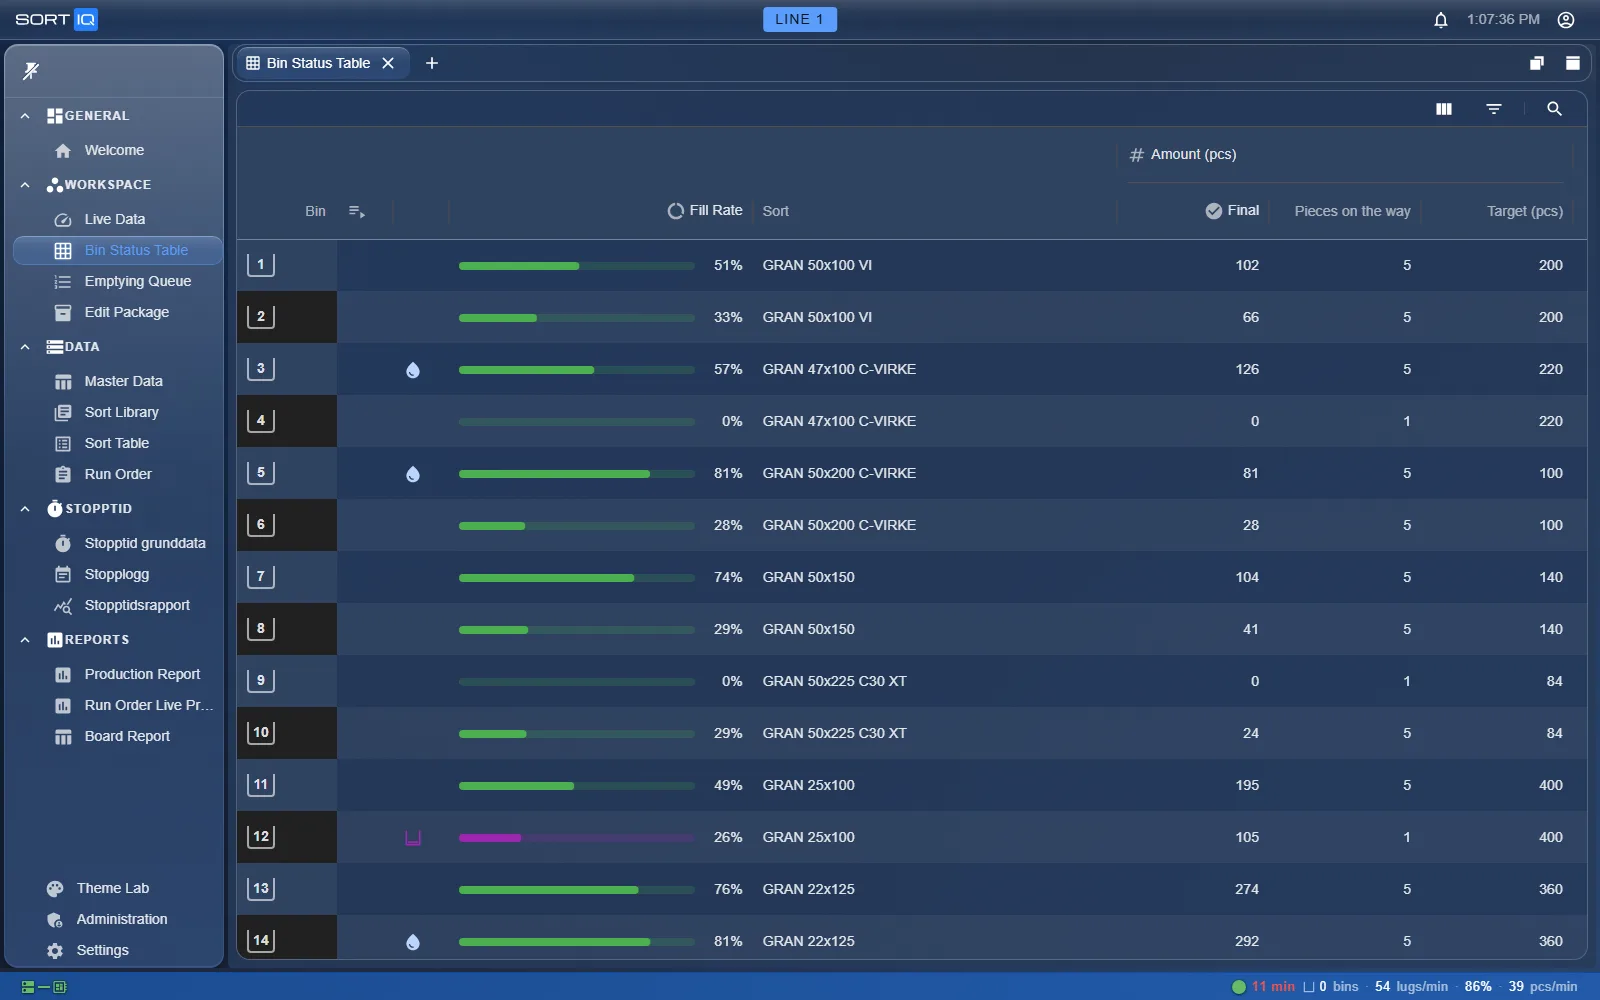
Task: Open the user account icon
Action: point(1566,20)
